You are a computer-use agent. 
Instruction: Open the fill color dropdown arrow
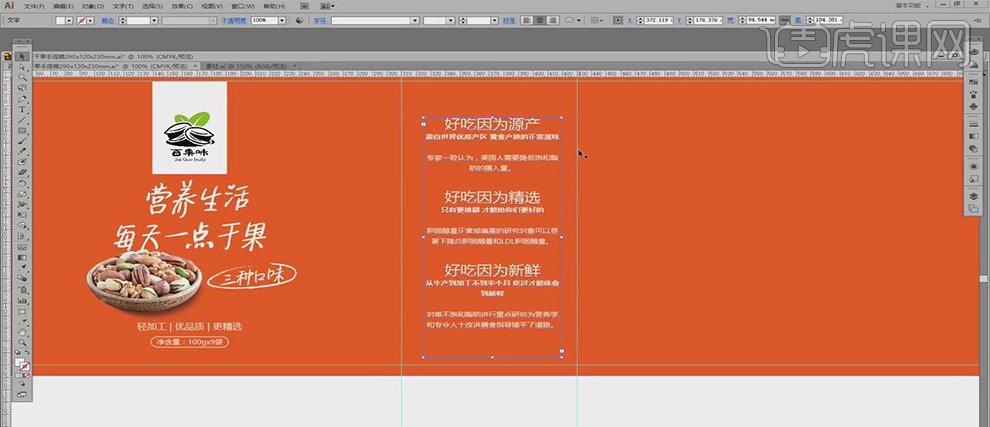point(69,20)
